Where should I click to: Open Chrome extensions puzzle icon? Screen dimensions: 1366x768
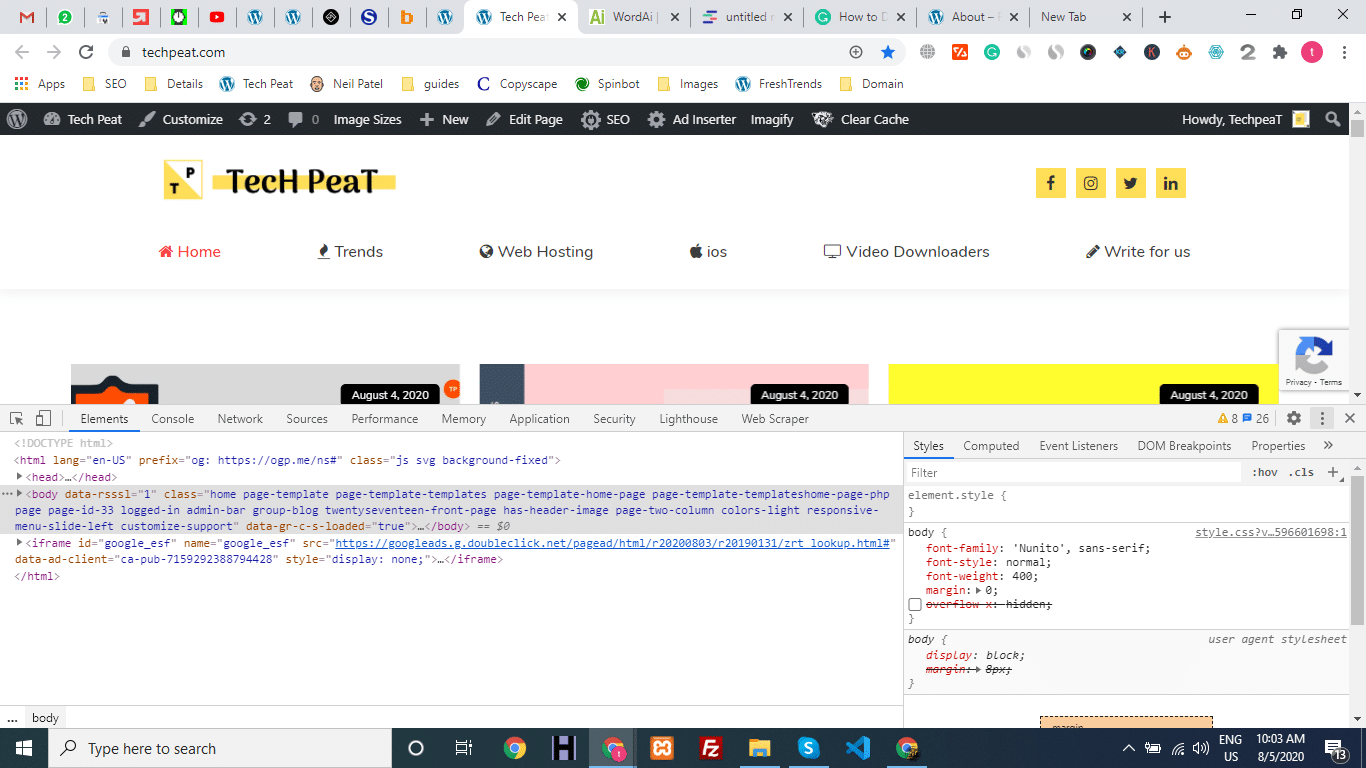coord(1279,52)
